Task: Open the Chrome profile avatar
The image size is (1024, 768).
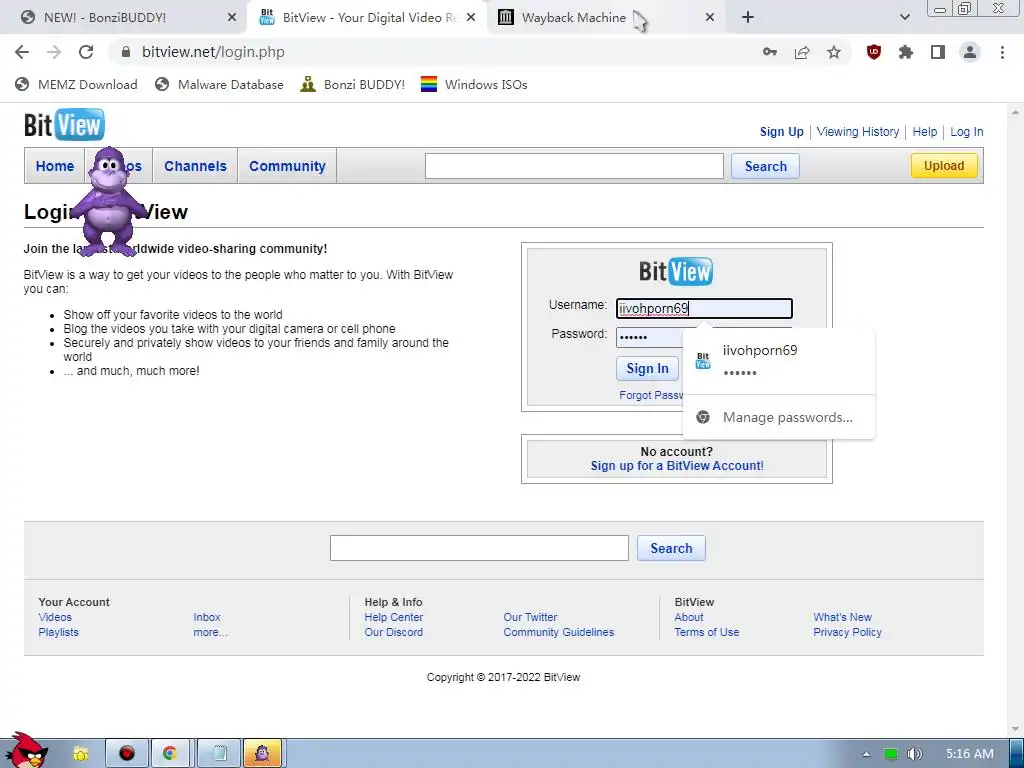Action: point(970,52)
